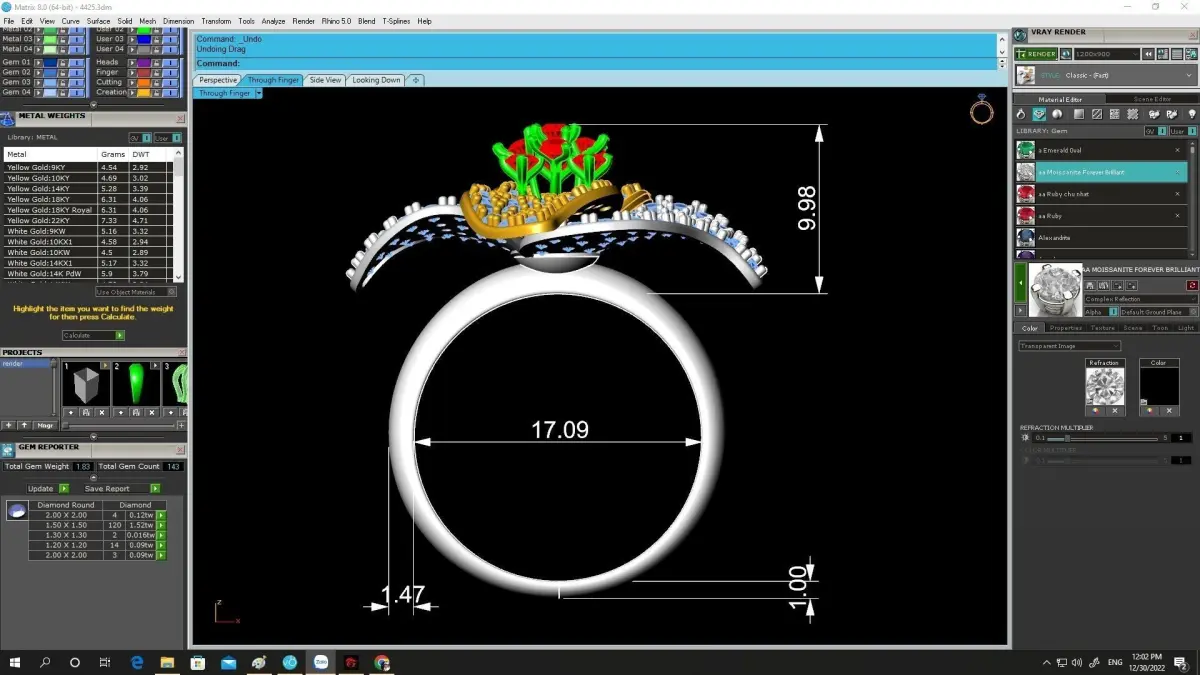Image resolution: width=1200 pixels, height=675 pixels.
Task: Open the Complex Reflection dropdown
Action: 1141,299
